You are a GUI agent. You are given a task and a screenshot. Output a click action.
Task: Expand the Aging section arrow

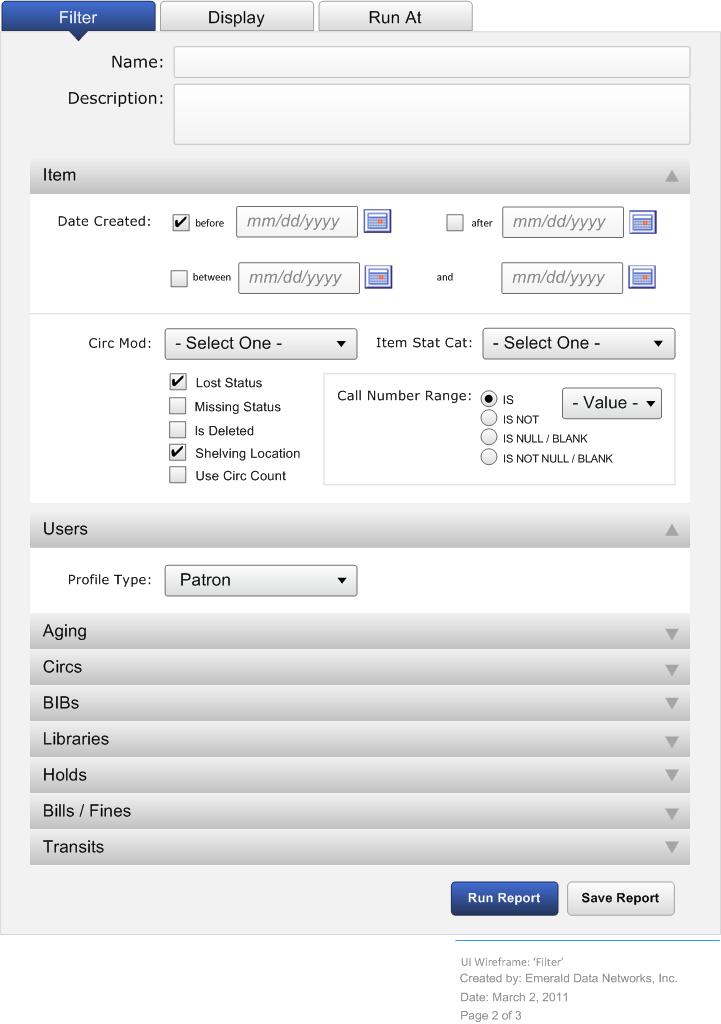(x=672, y=633)
